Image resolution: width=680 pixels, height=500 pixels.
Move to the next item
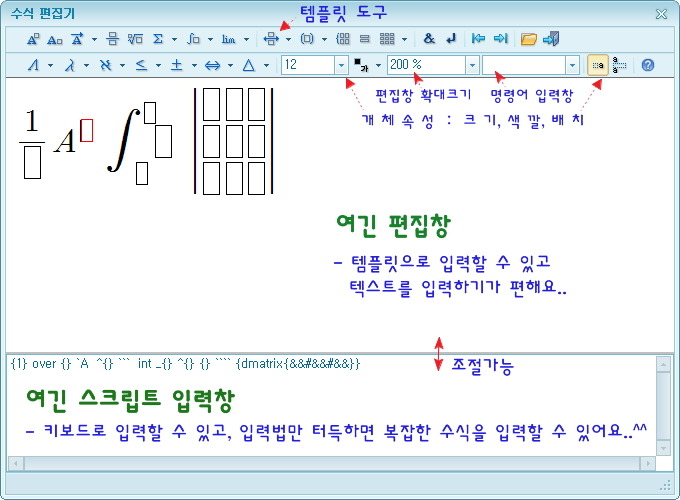click(500, 39)
